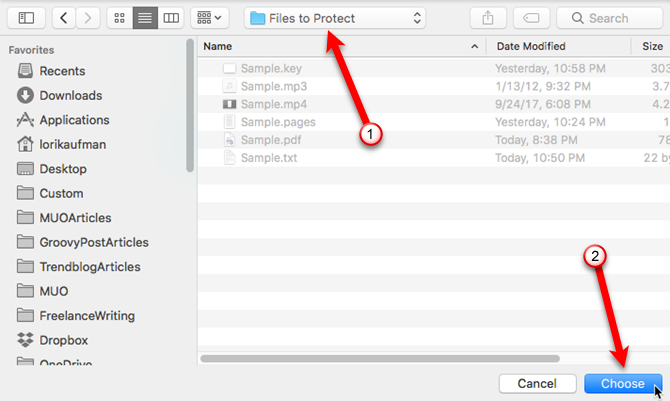This screenshot has width=670, height=401.
Task: Open Downloads in the sidebar
Action: 70,95
